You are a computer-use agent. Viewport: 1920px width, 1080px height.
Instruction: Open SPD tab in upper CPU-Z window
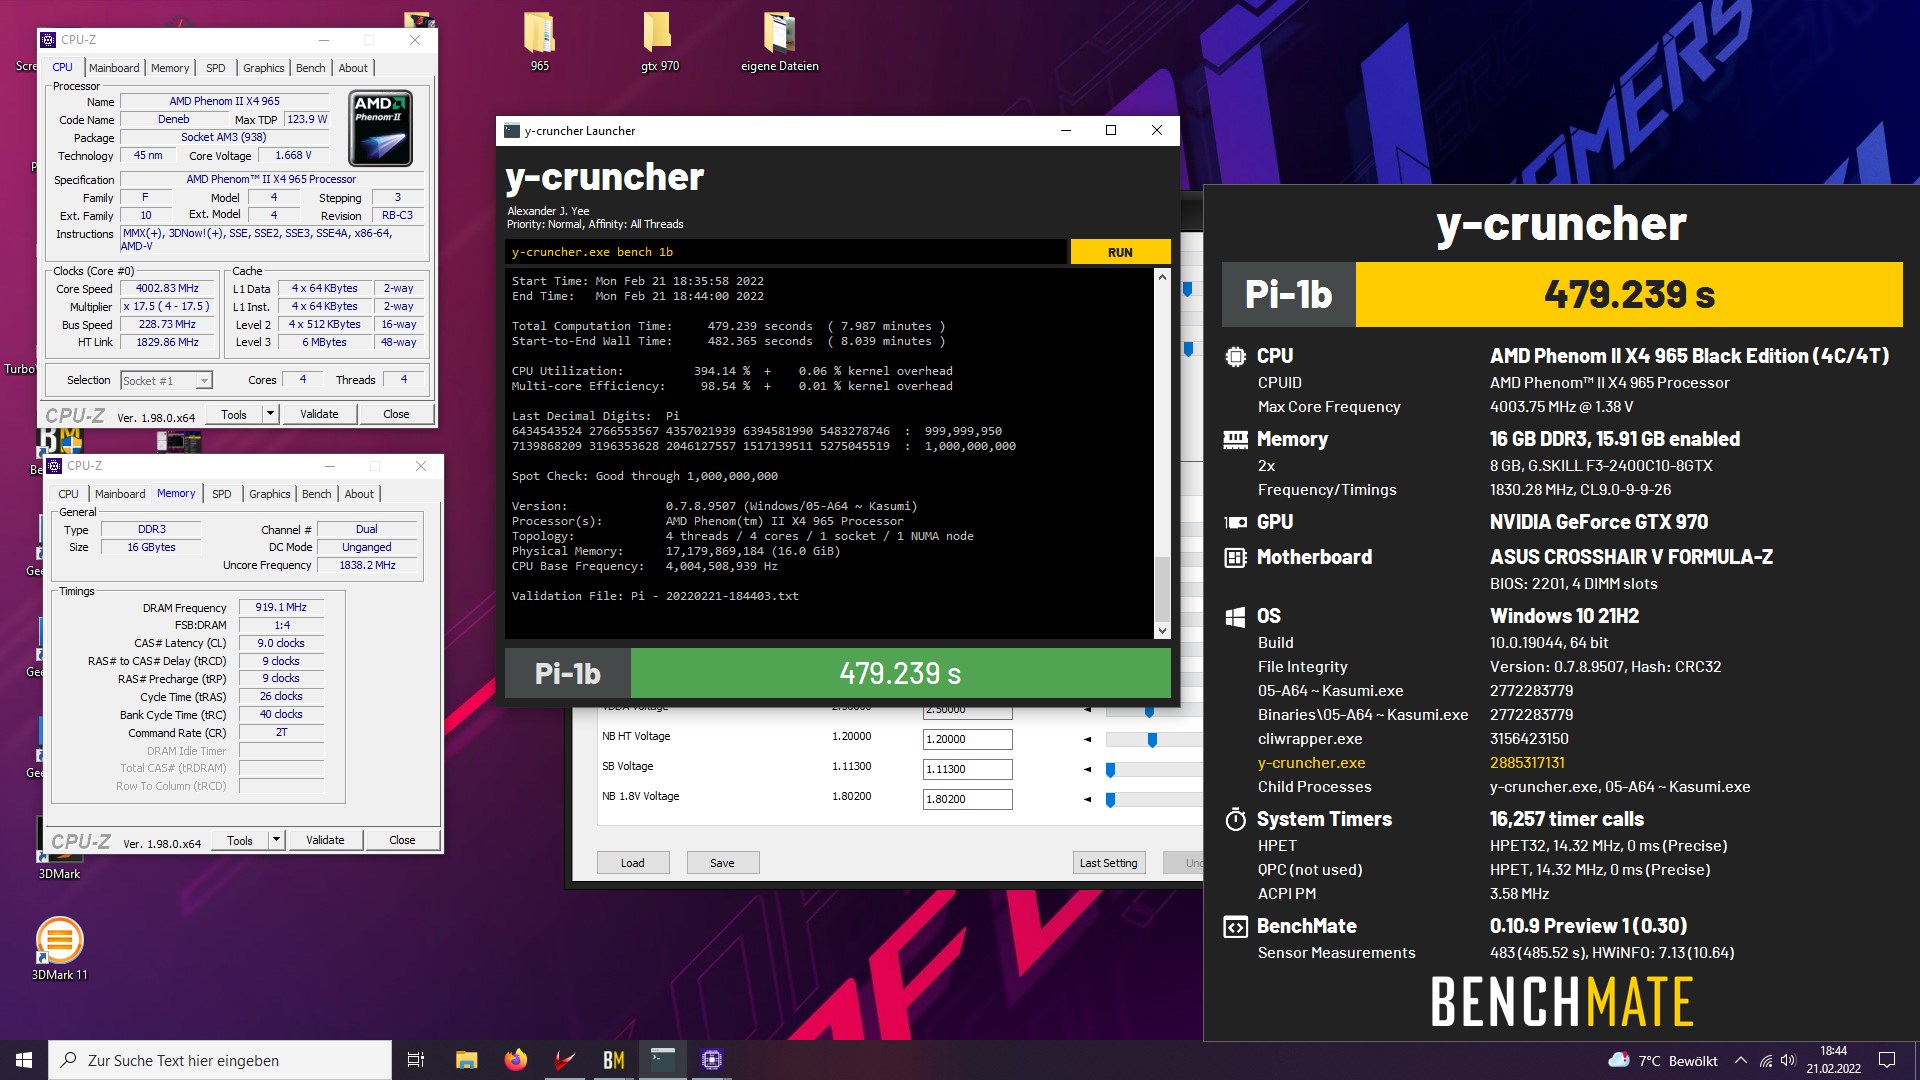click(x=216, y=68)
